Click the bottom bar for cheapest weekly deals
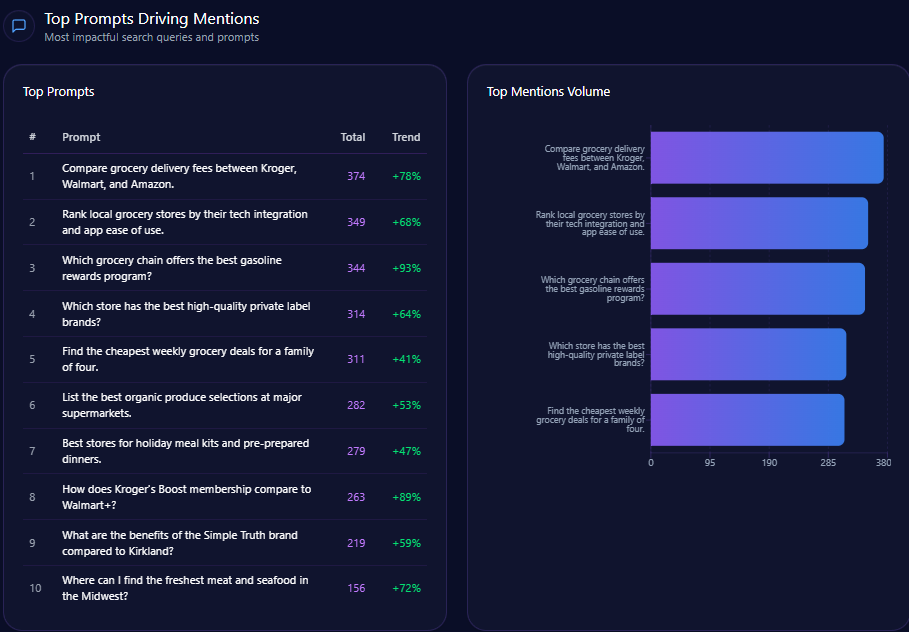This screenshot has width=909, height=632. (x=747, y=420)
